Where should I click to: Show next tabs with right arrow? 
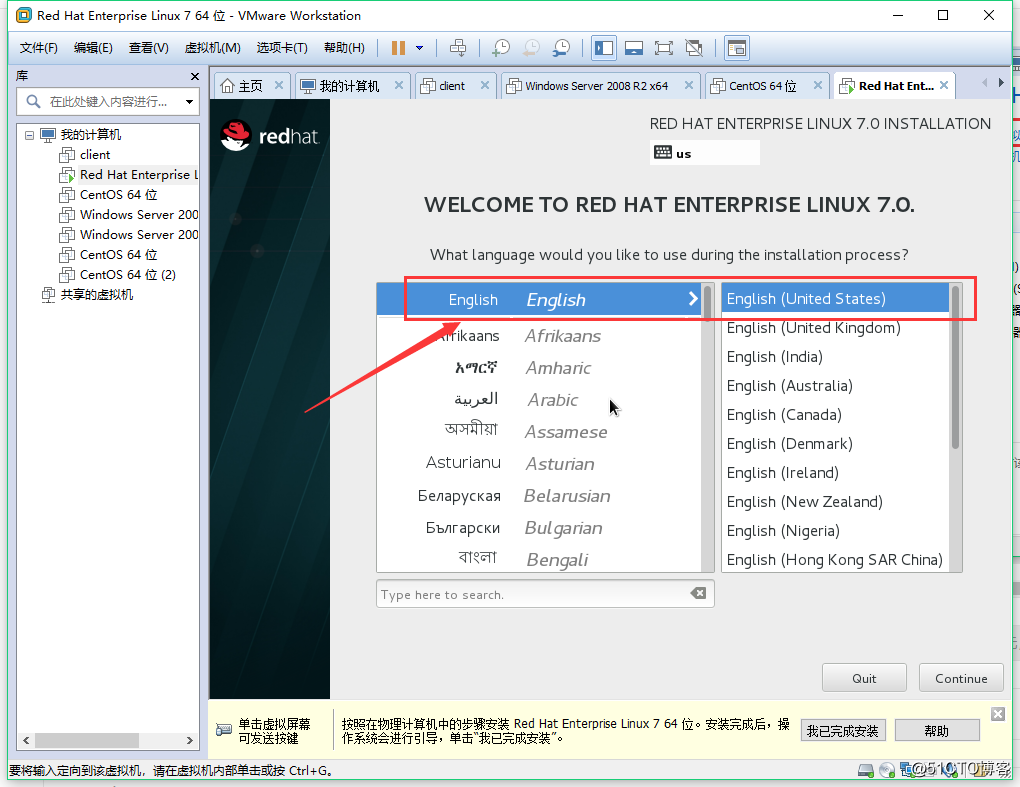(x=1000, y=83)
